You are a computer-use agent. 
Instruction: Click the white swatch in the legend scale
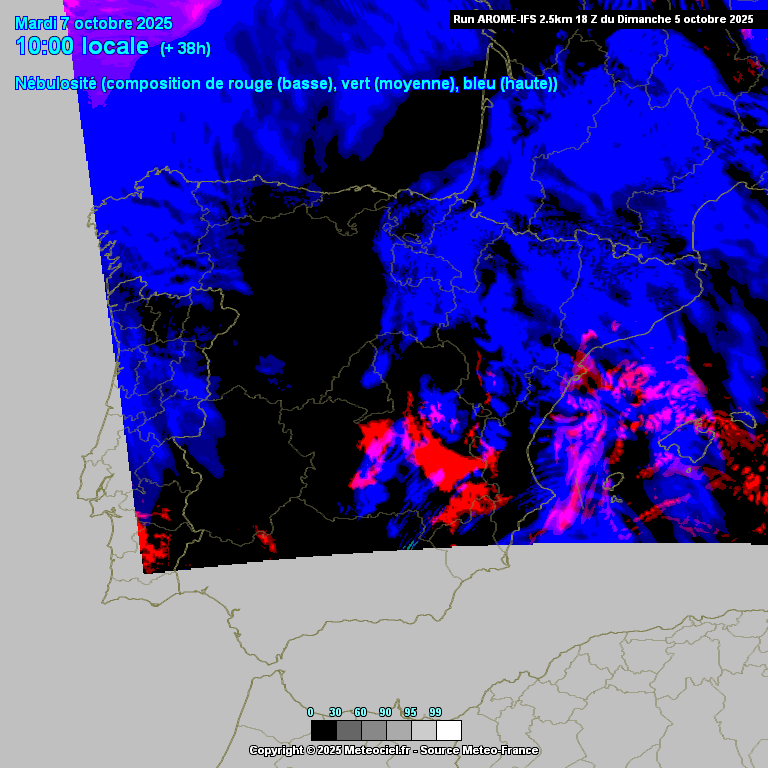coord(449,730)
